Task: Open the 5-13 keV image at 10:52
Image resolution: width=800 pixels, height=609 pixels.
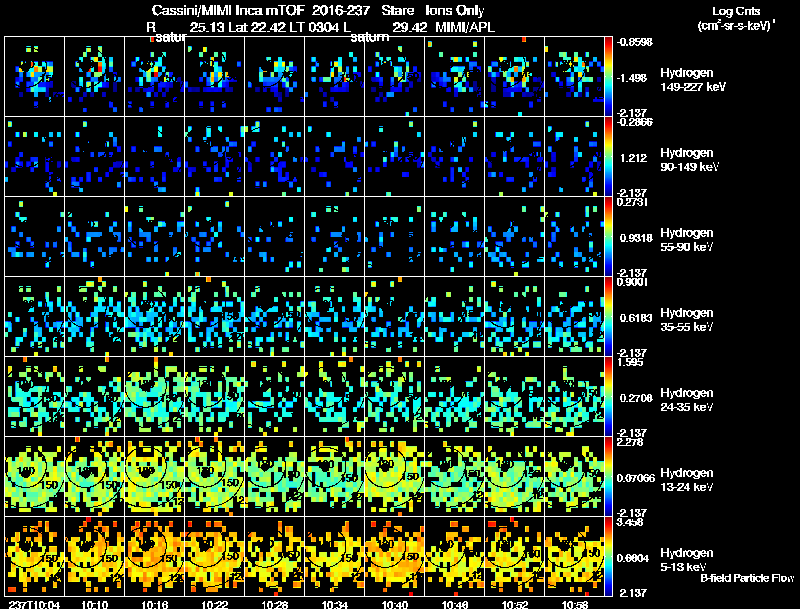Action: pos(515,556)
